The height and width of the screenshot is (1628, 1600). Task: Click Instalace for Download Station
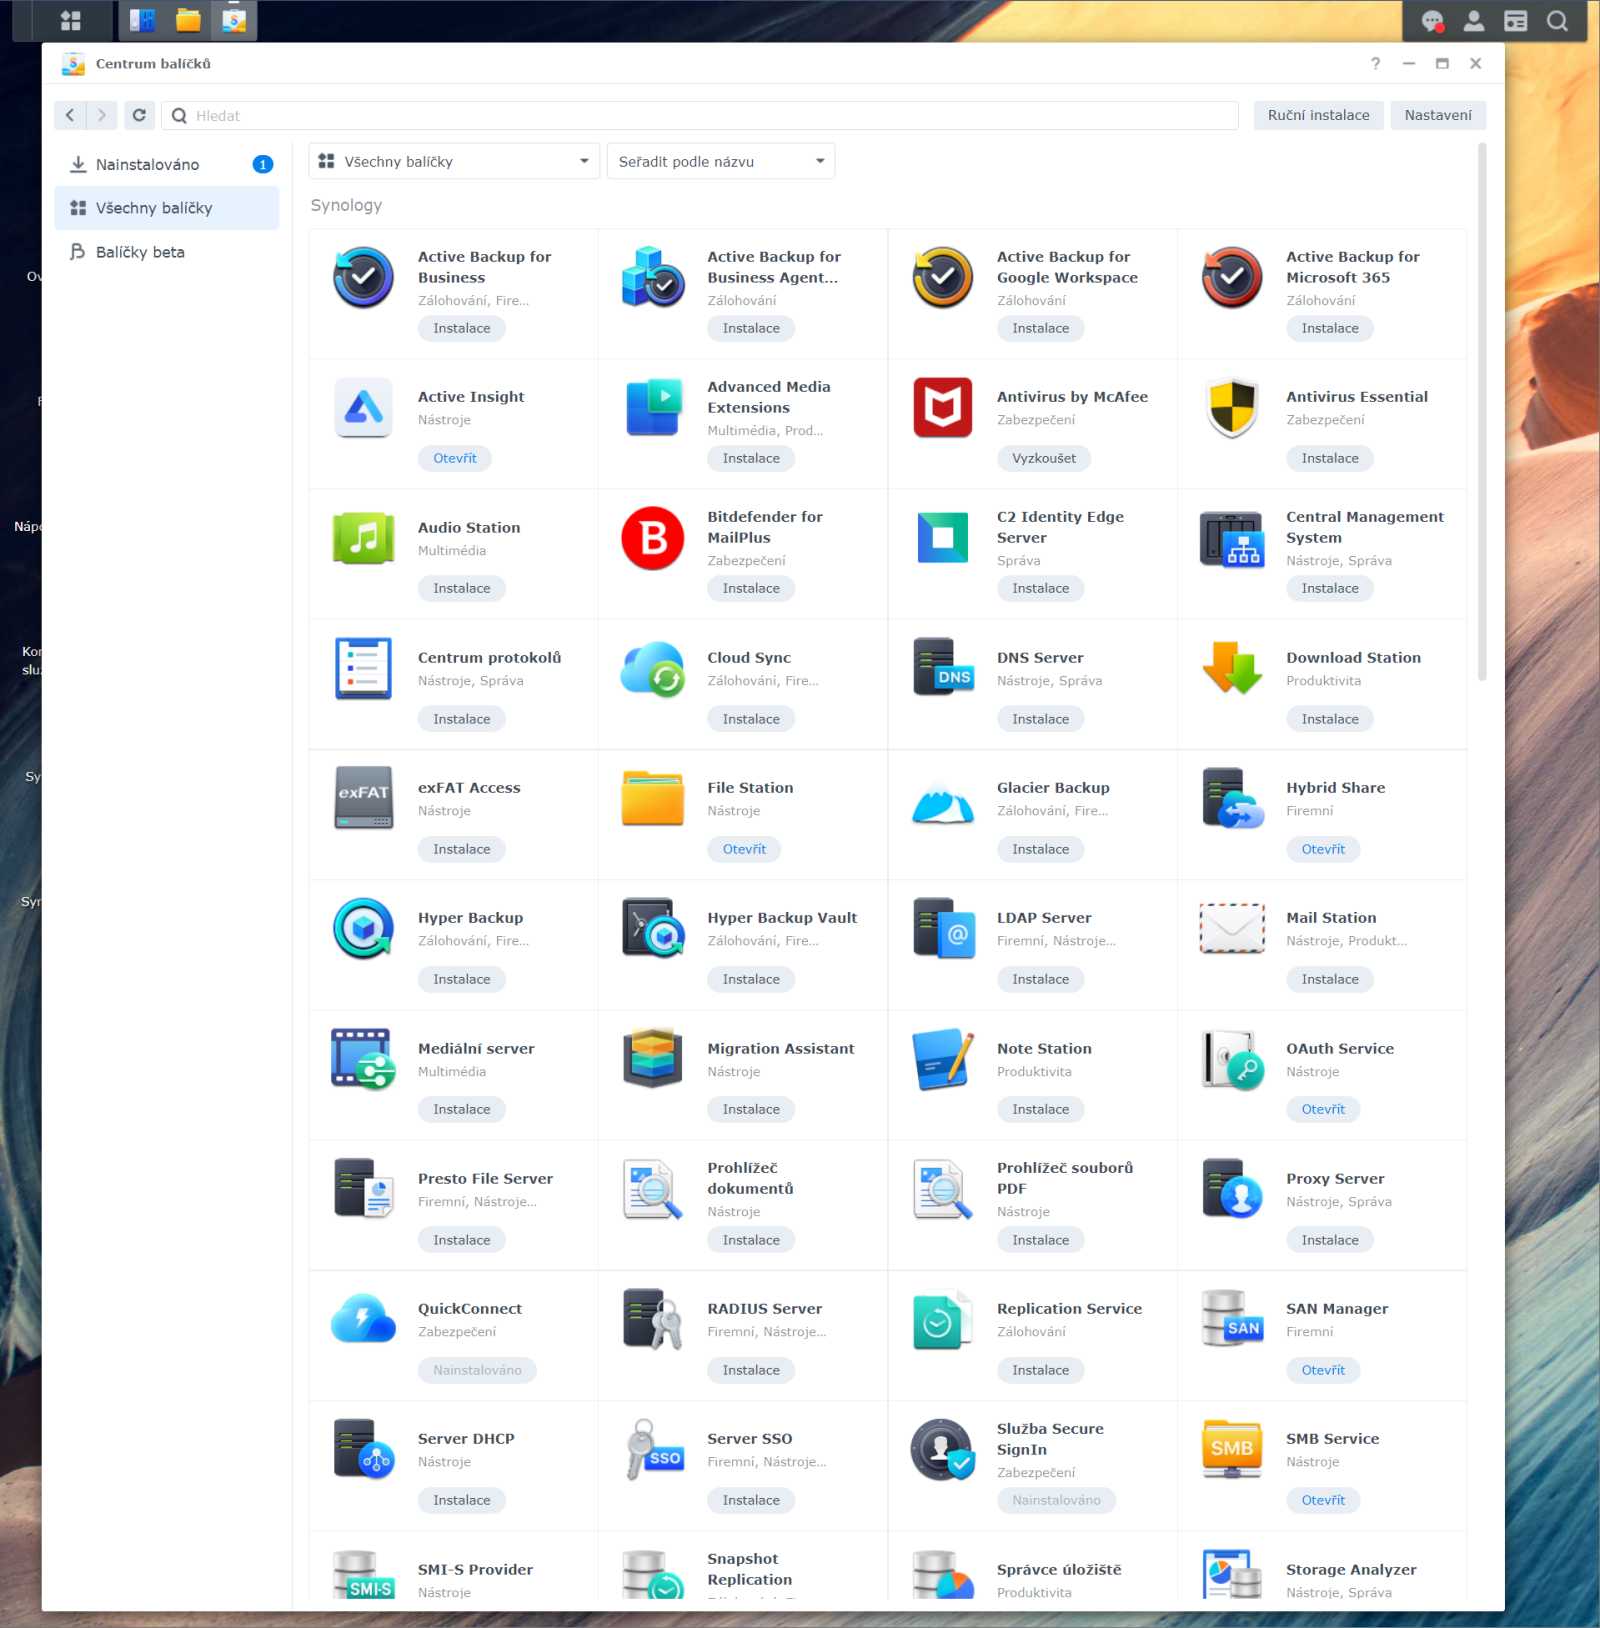(x=1330, y=719)
